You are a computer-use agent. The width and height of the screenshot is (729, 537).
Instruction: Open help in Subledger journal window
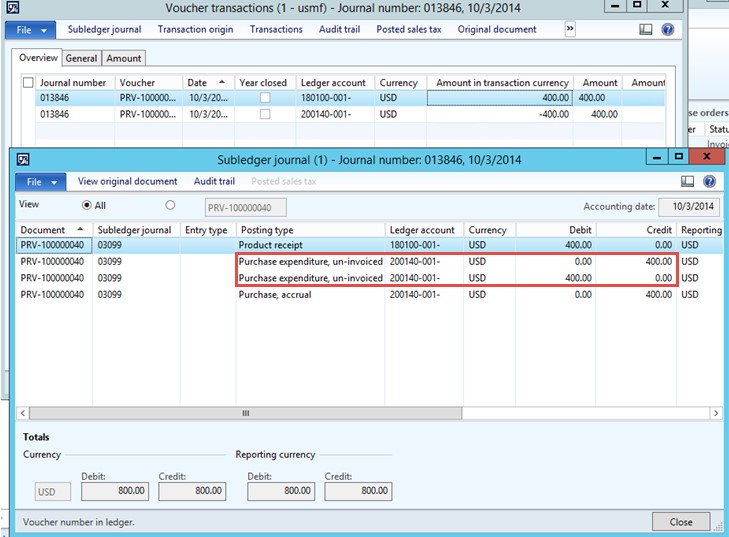tap(709, 181)
